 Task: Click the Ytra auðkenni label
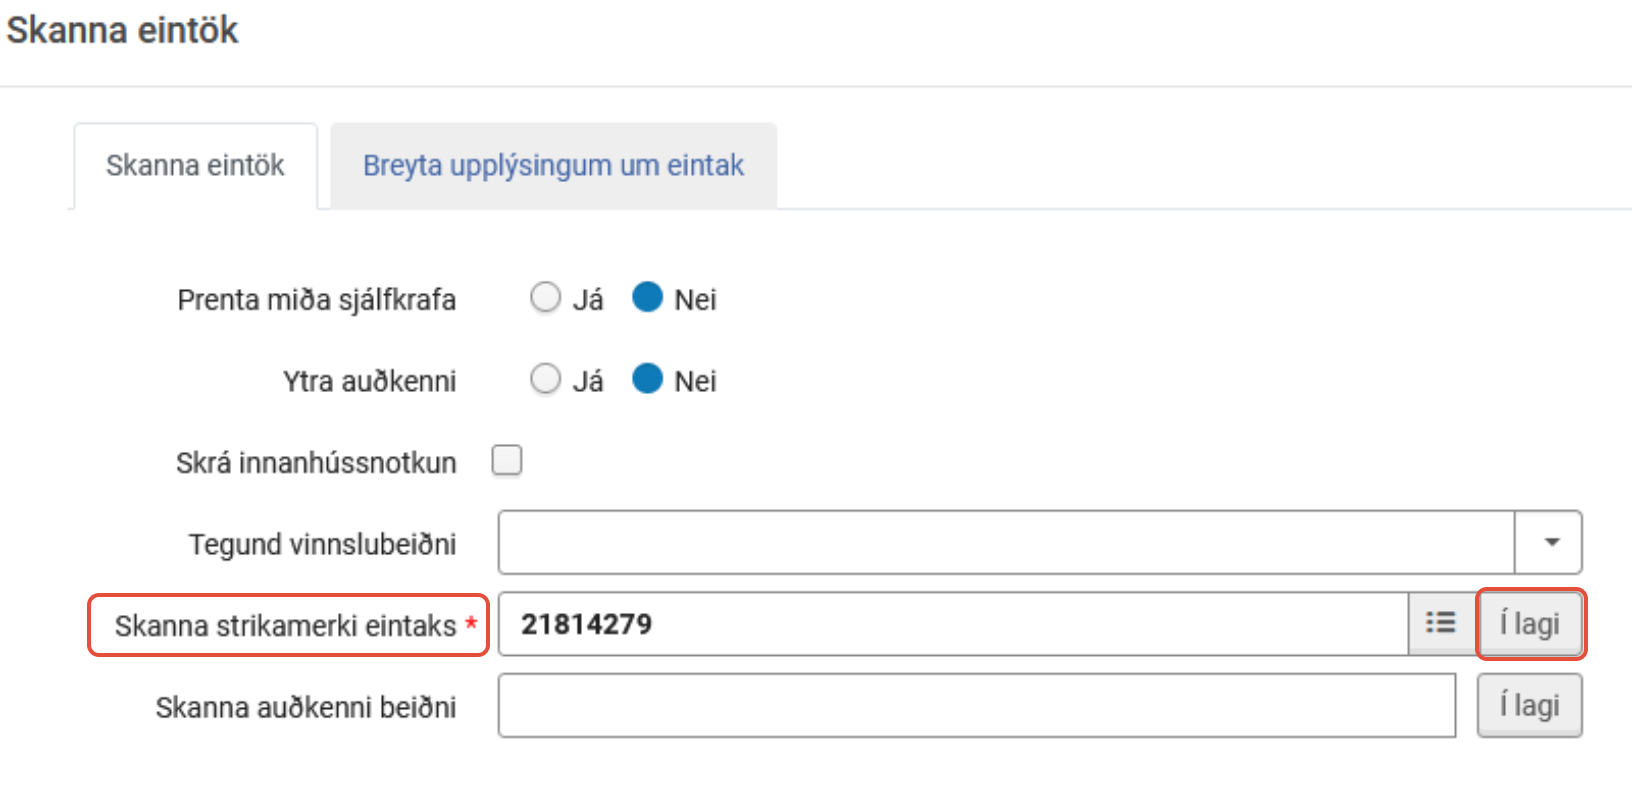point(369,381)
